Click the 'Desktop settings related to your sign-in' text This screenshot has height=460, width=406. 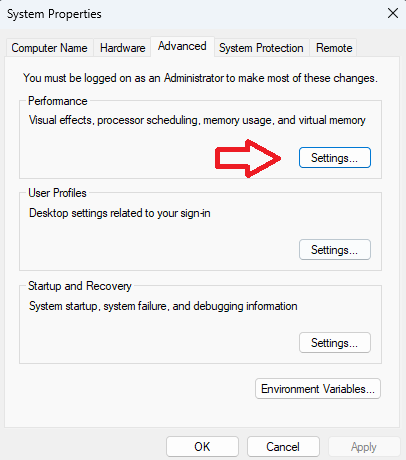click(120, 213)
